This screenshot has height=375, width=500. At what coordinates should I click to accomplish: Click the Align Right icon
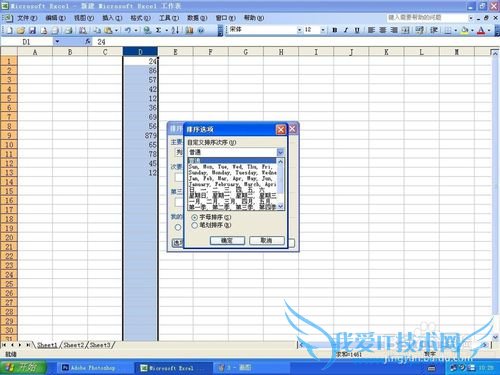pos(394,30)
